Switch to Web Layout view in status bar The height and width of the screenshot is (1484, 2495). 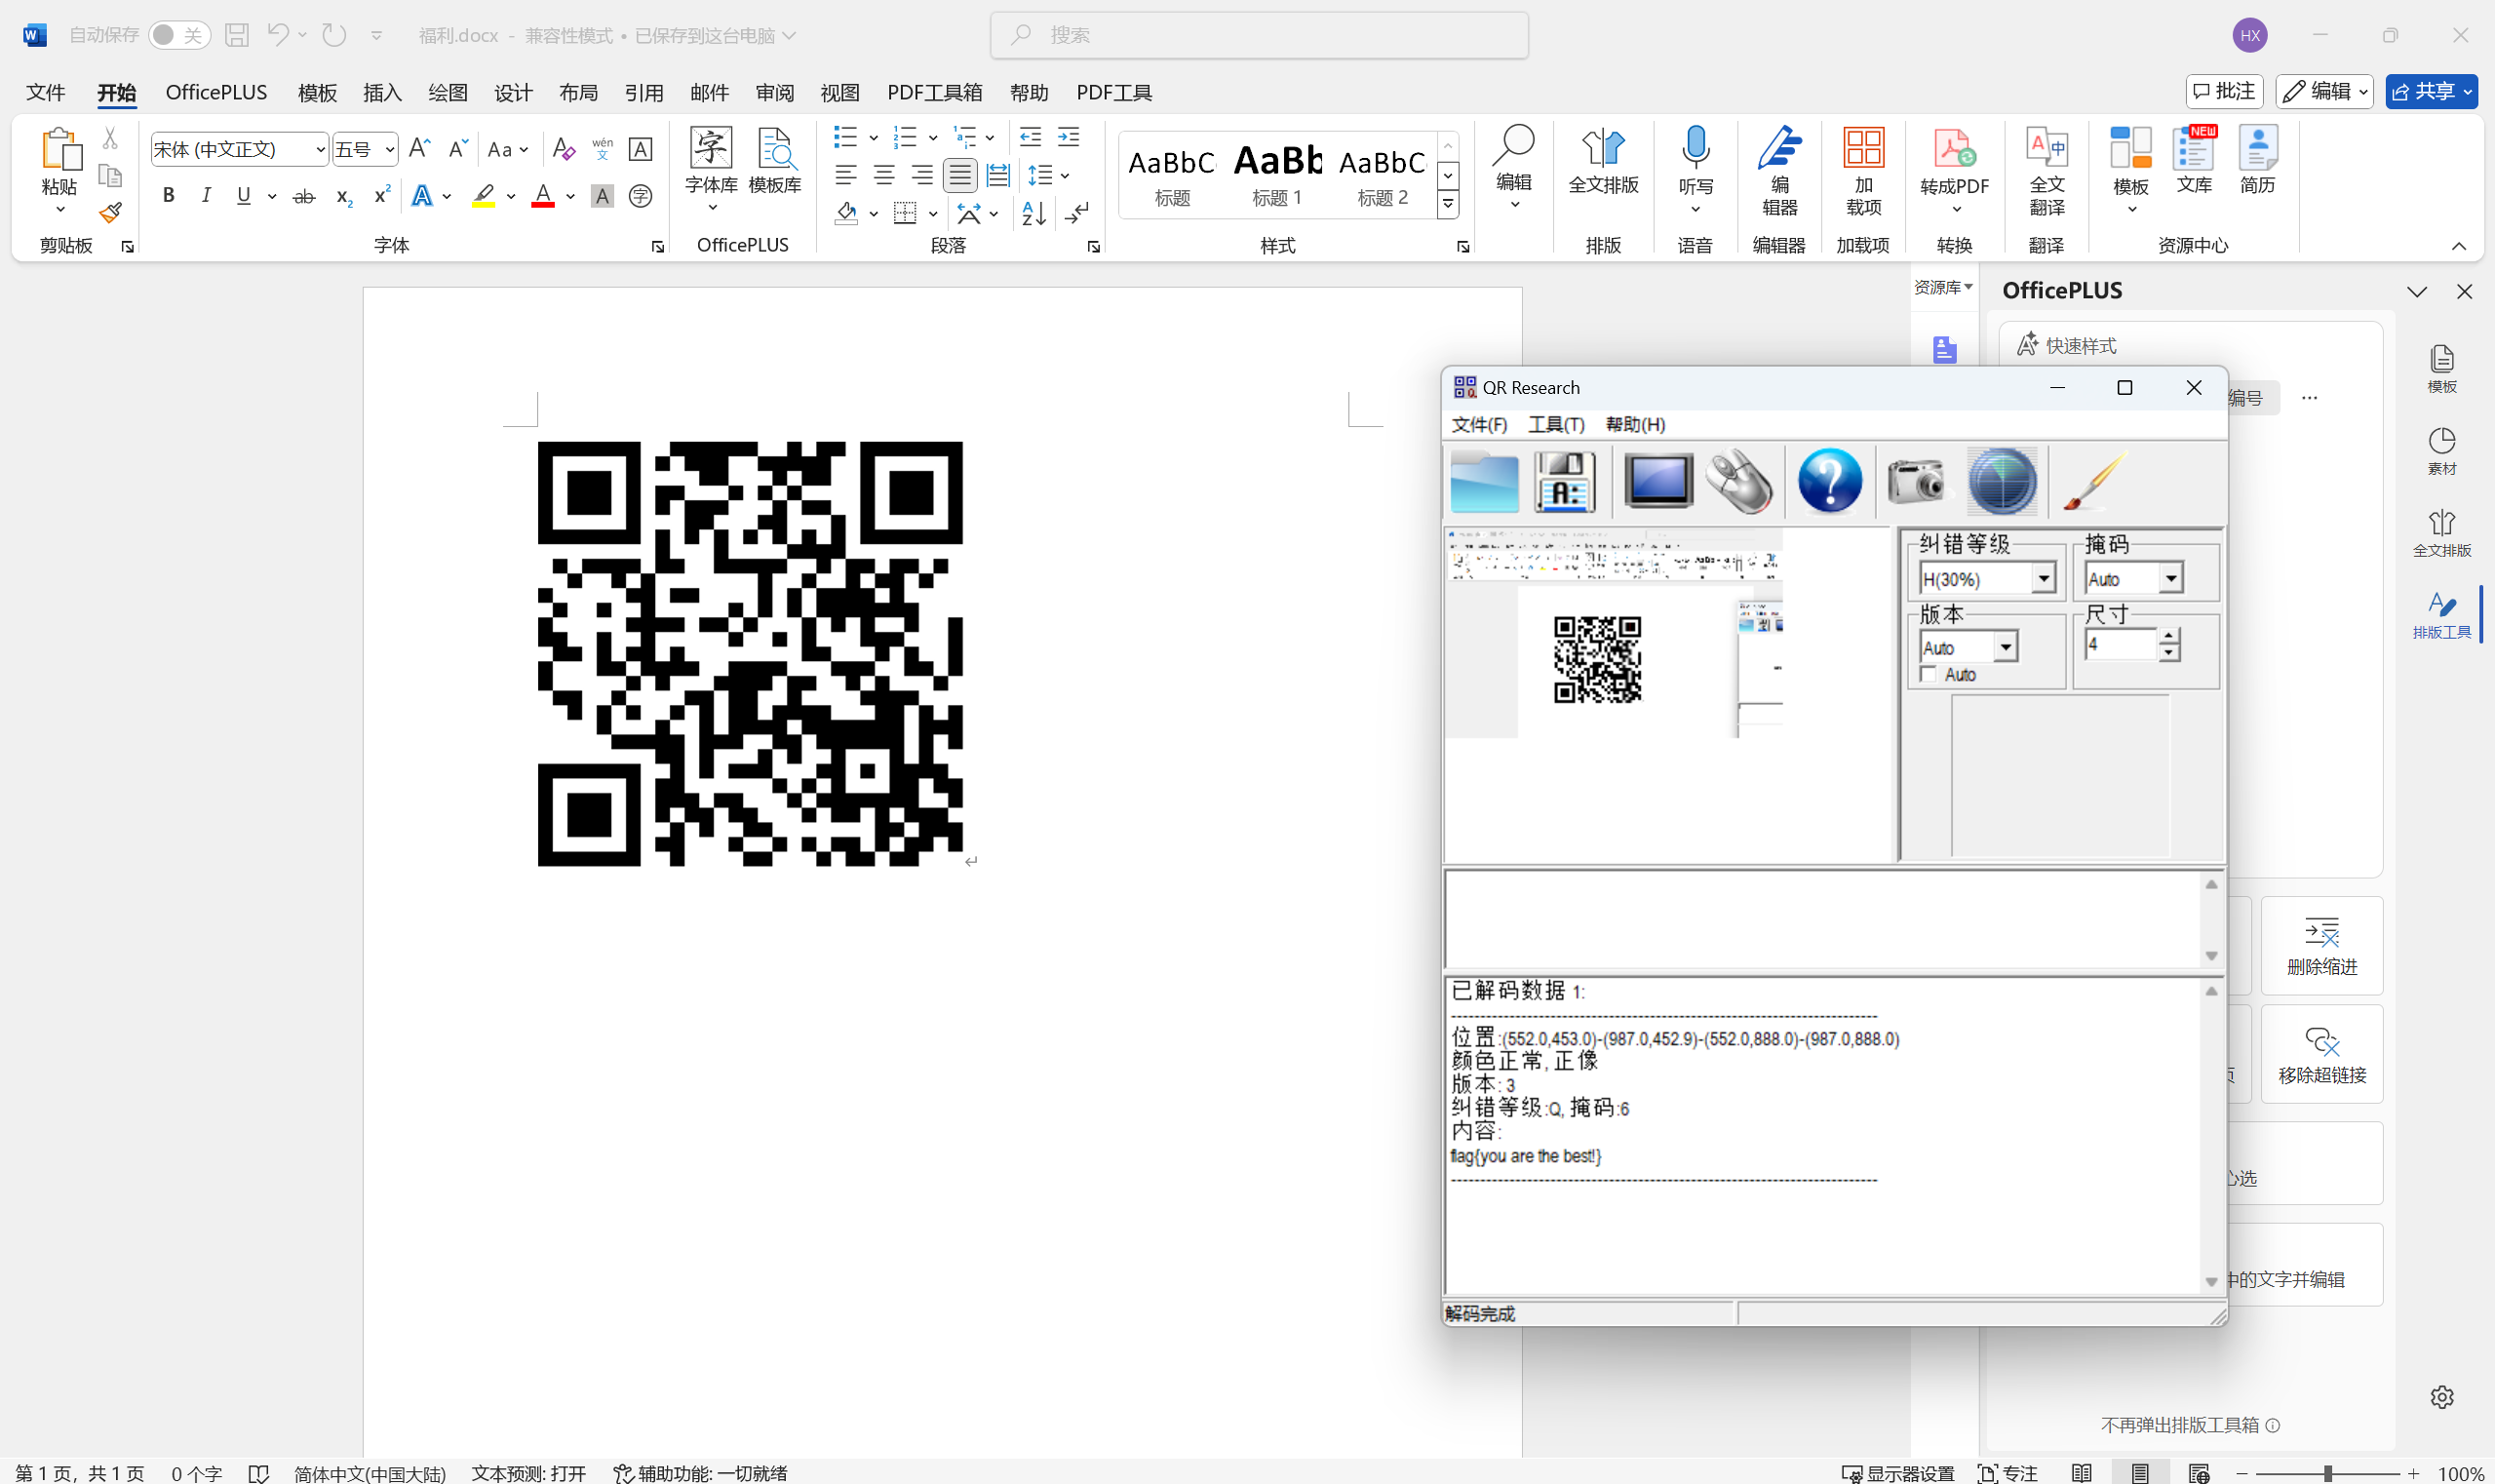pyautogui.click(x=2199, y=1472)
